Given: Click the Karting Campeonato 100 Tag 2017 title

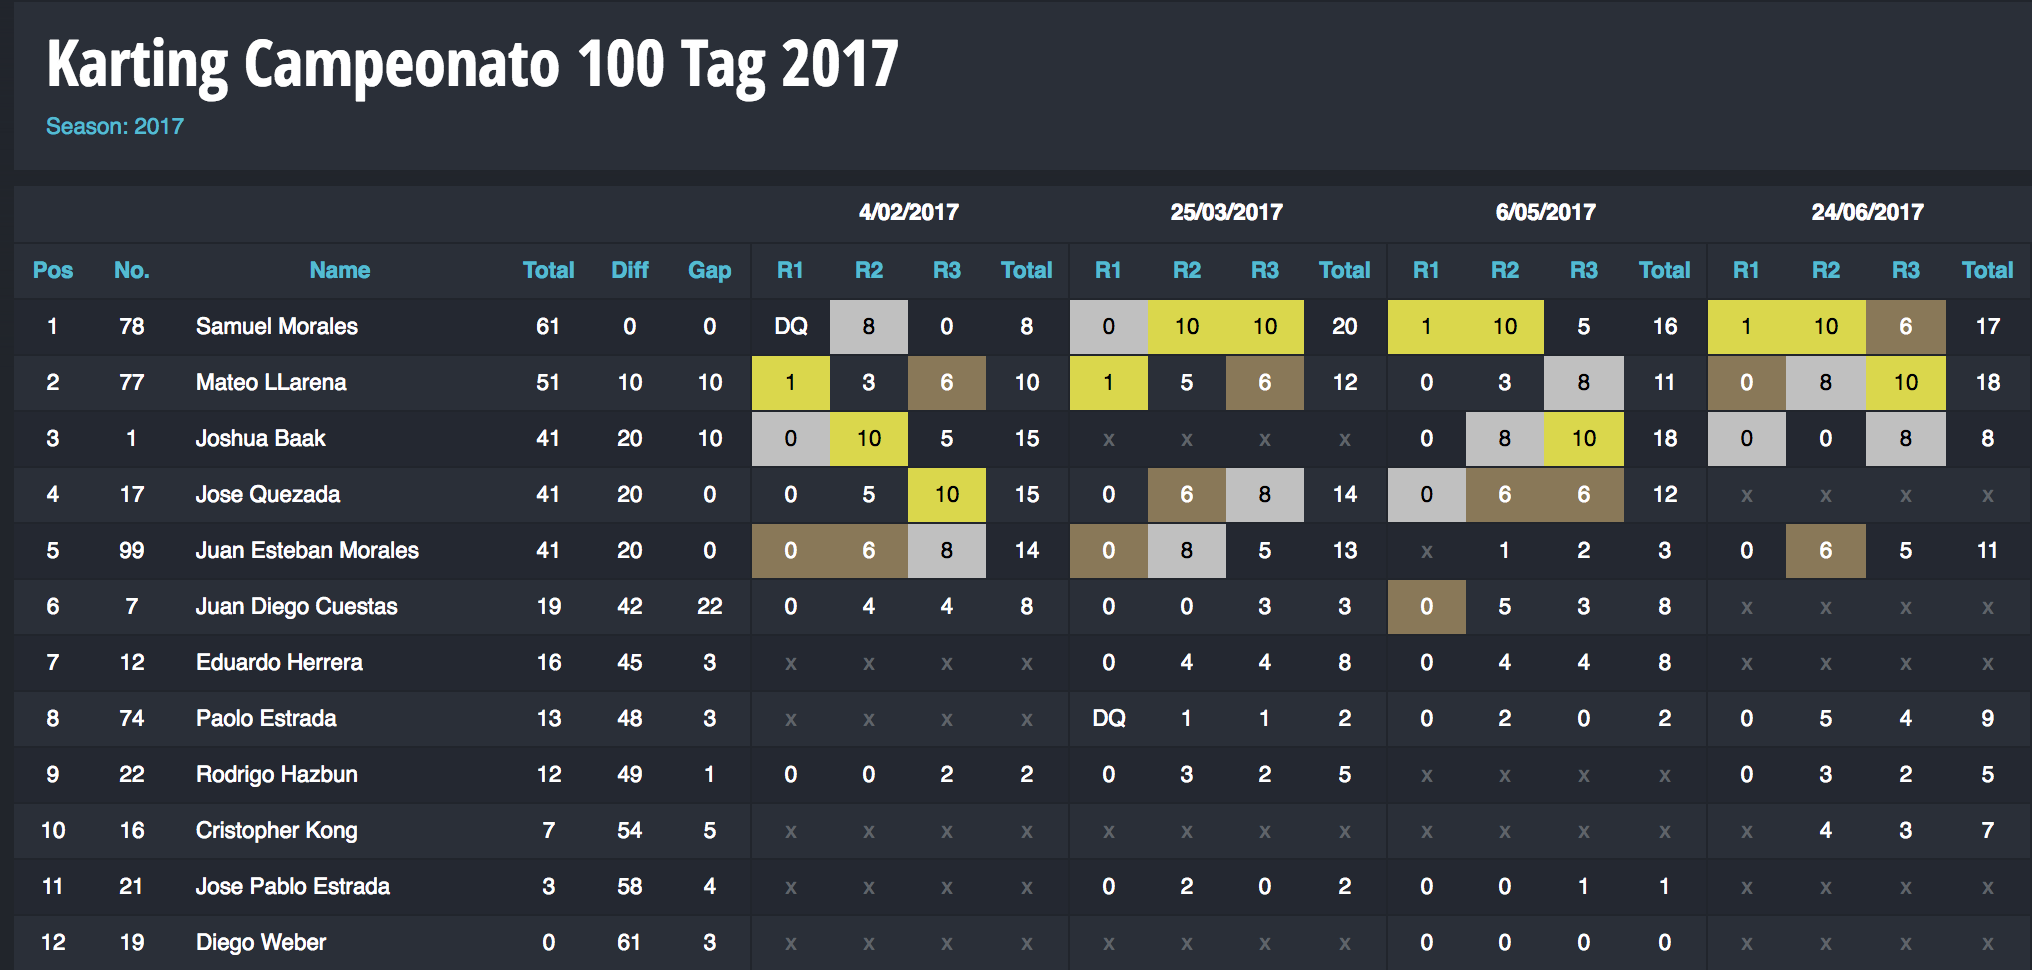Looking at the screenshot, I should tap(473, 65).
